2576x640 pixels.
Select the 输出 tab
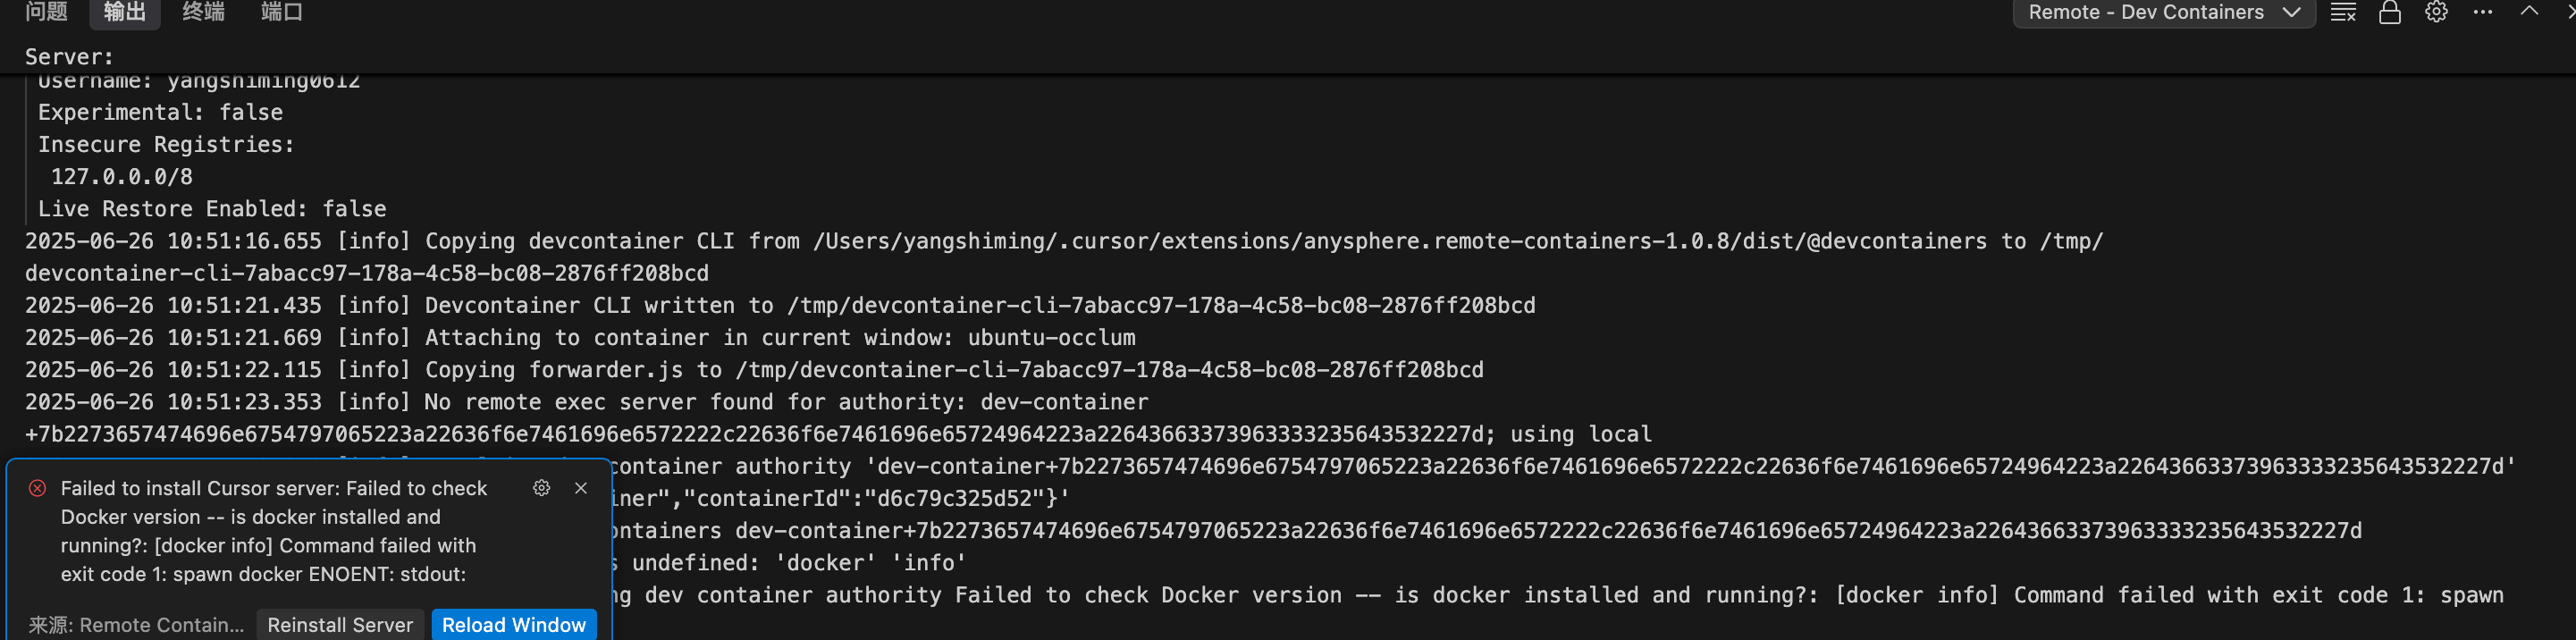point(125,12)
